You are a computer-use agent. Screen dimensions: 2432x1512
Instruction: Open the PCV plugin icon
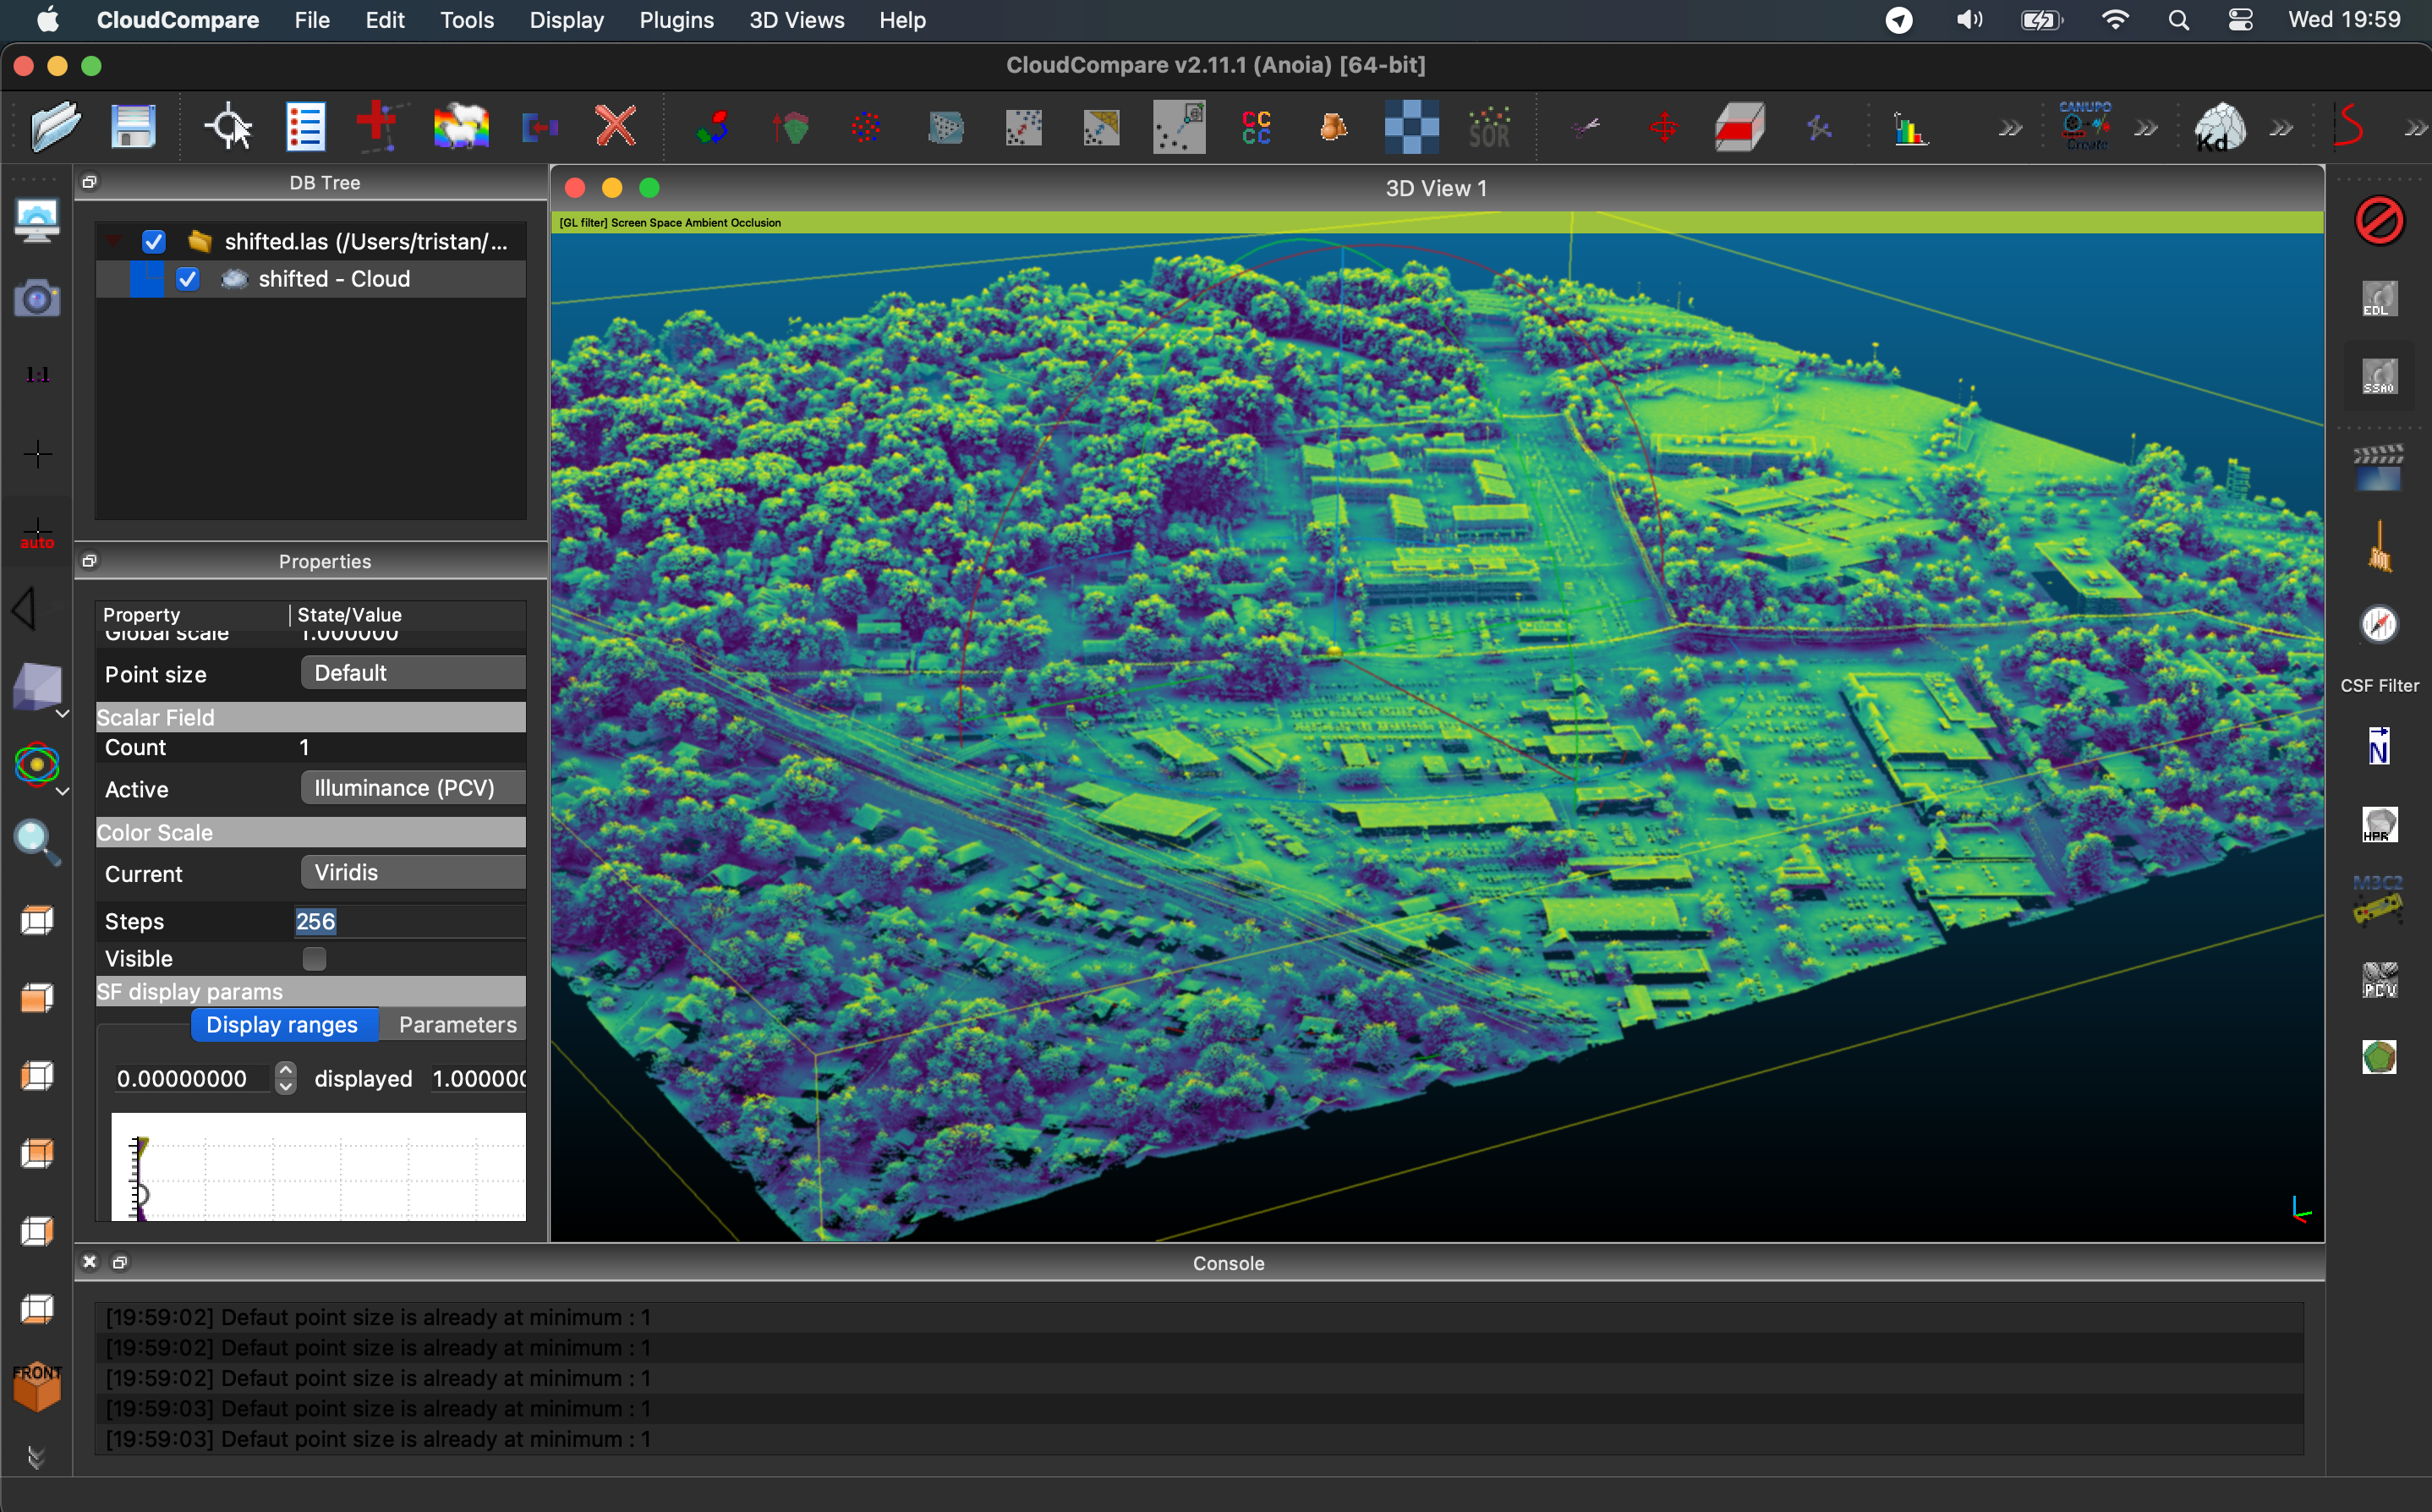click(2379, 981)
